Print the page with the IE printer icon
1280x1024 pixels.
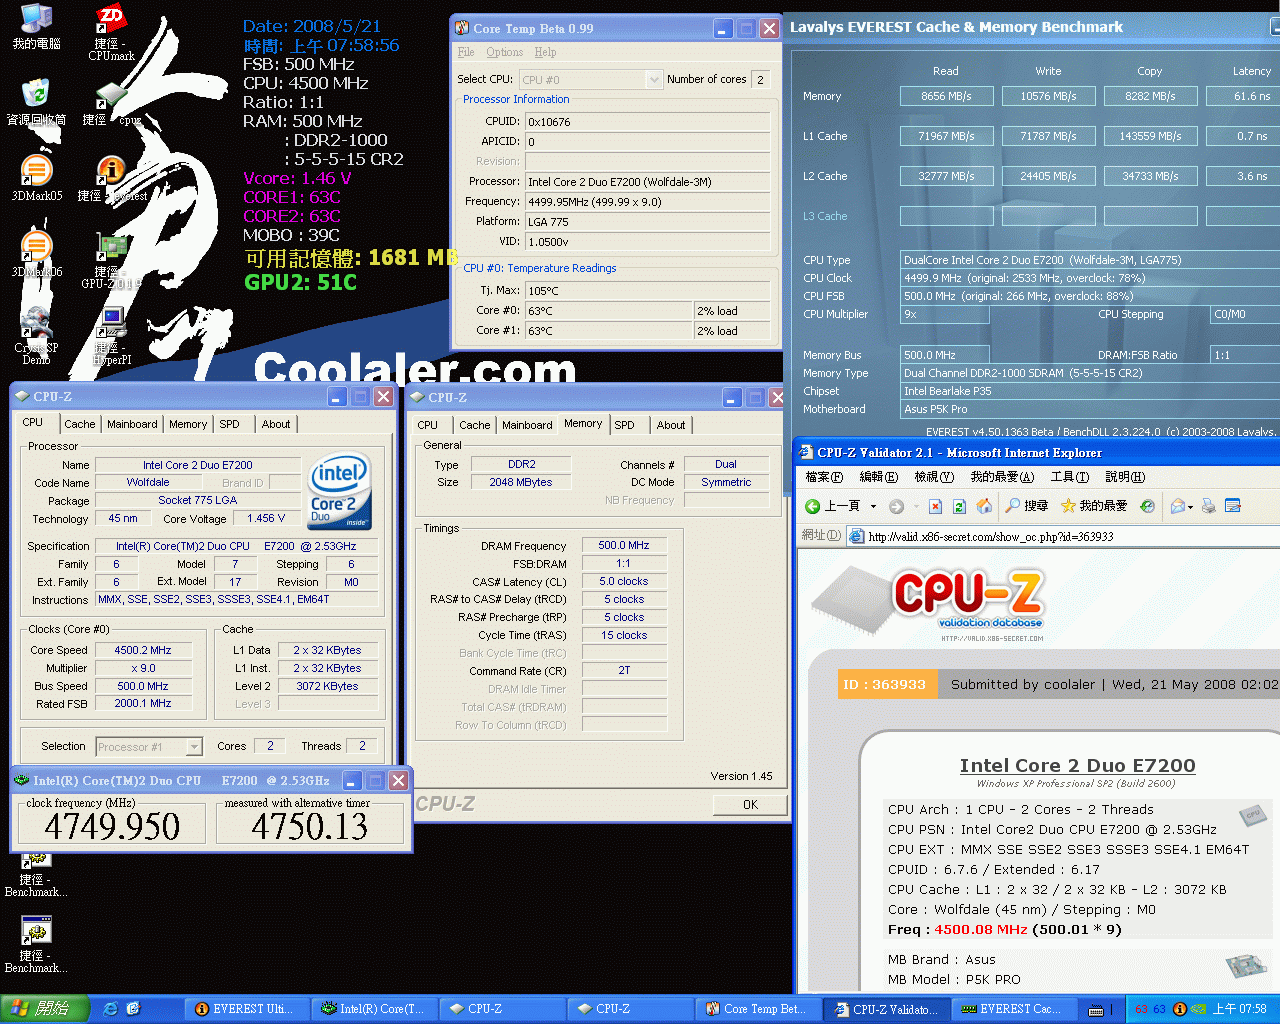click(x=1209, y=506)
